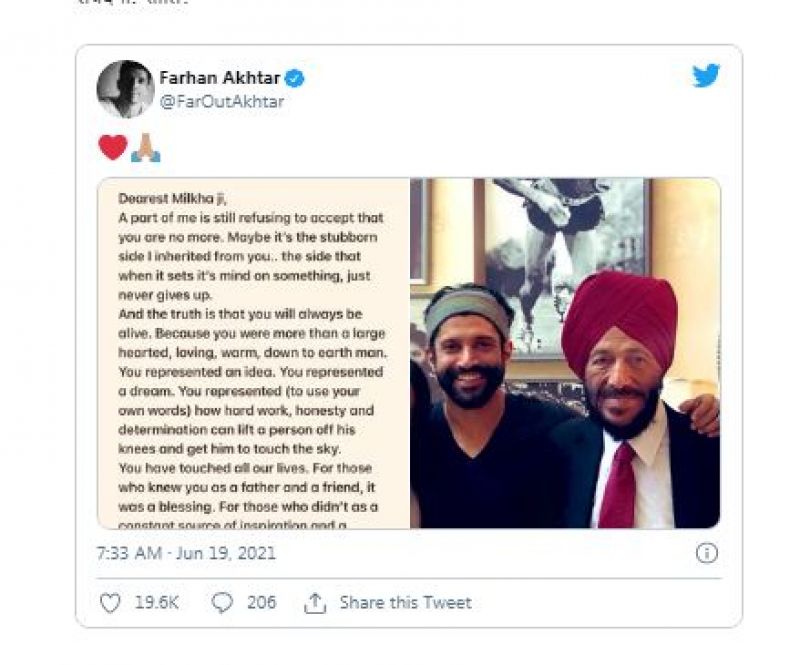Click the share arrow icon
The height and width of the screenshot is (665, 800).
pyautogui.click(x=316, y=603)
